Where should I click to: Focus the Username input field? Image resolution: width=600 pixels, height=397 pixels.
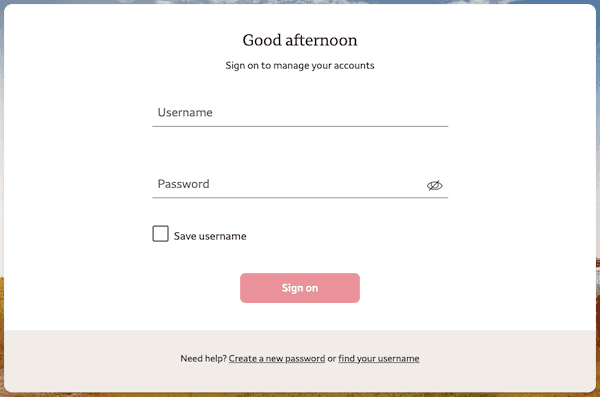point(300,113)
